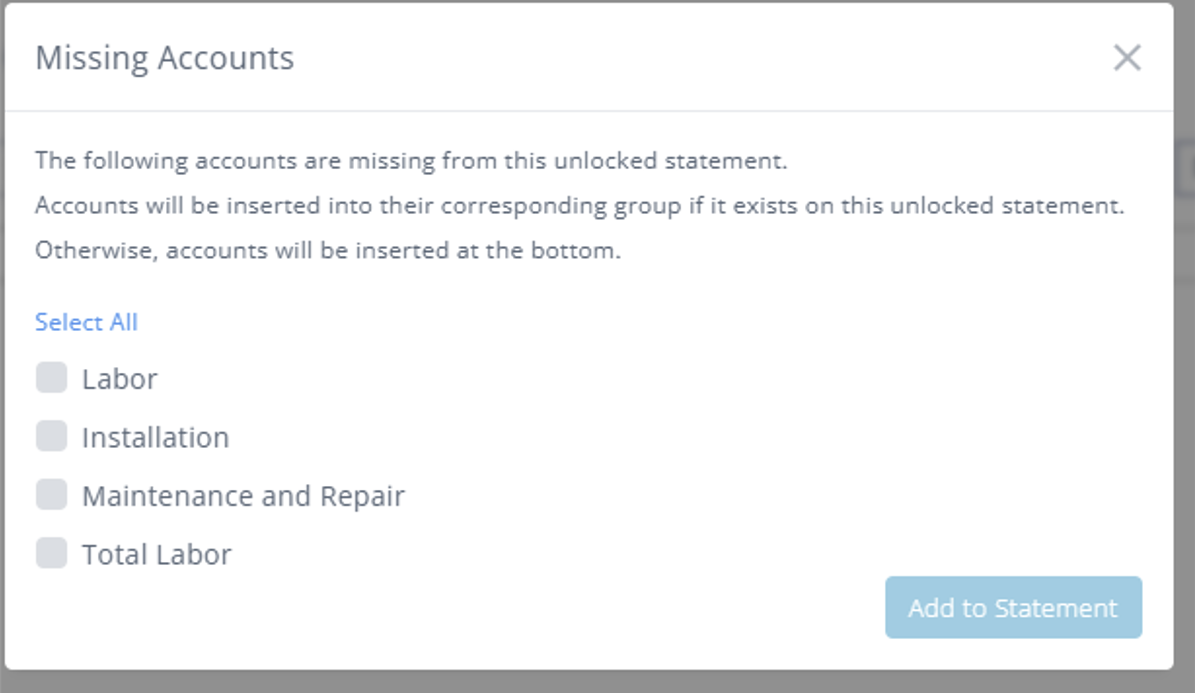Click the word 'Accounts' in the dialog heading
Viewport: 1195px width, 693px height.
[x=225, y=58]
